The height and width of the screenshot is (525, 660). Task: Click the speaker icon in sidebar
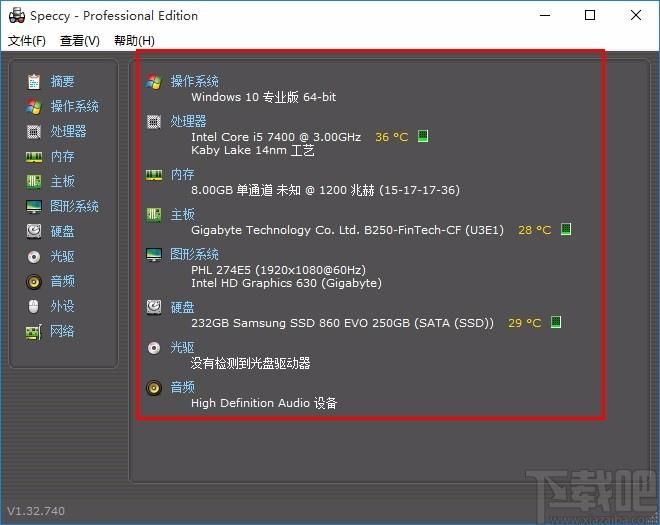tap(34, 281)
